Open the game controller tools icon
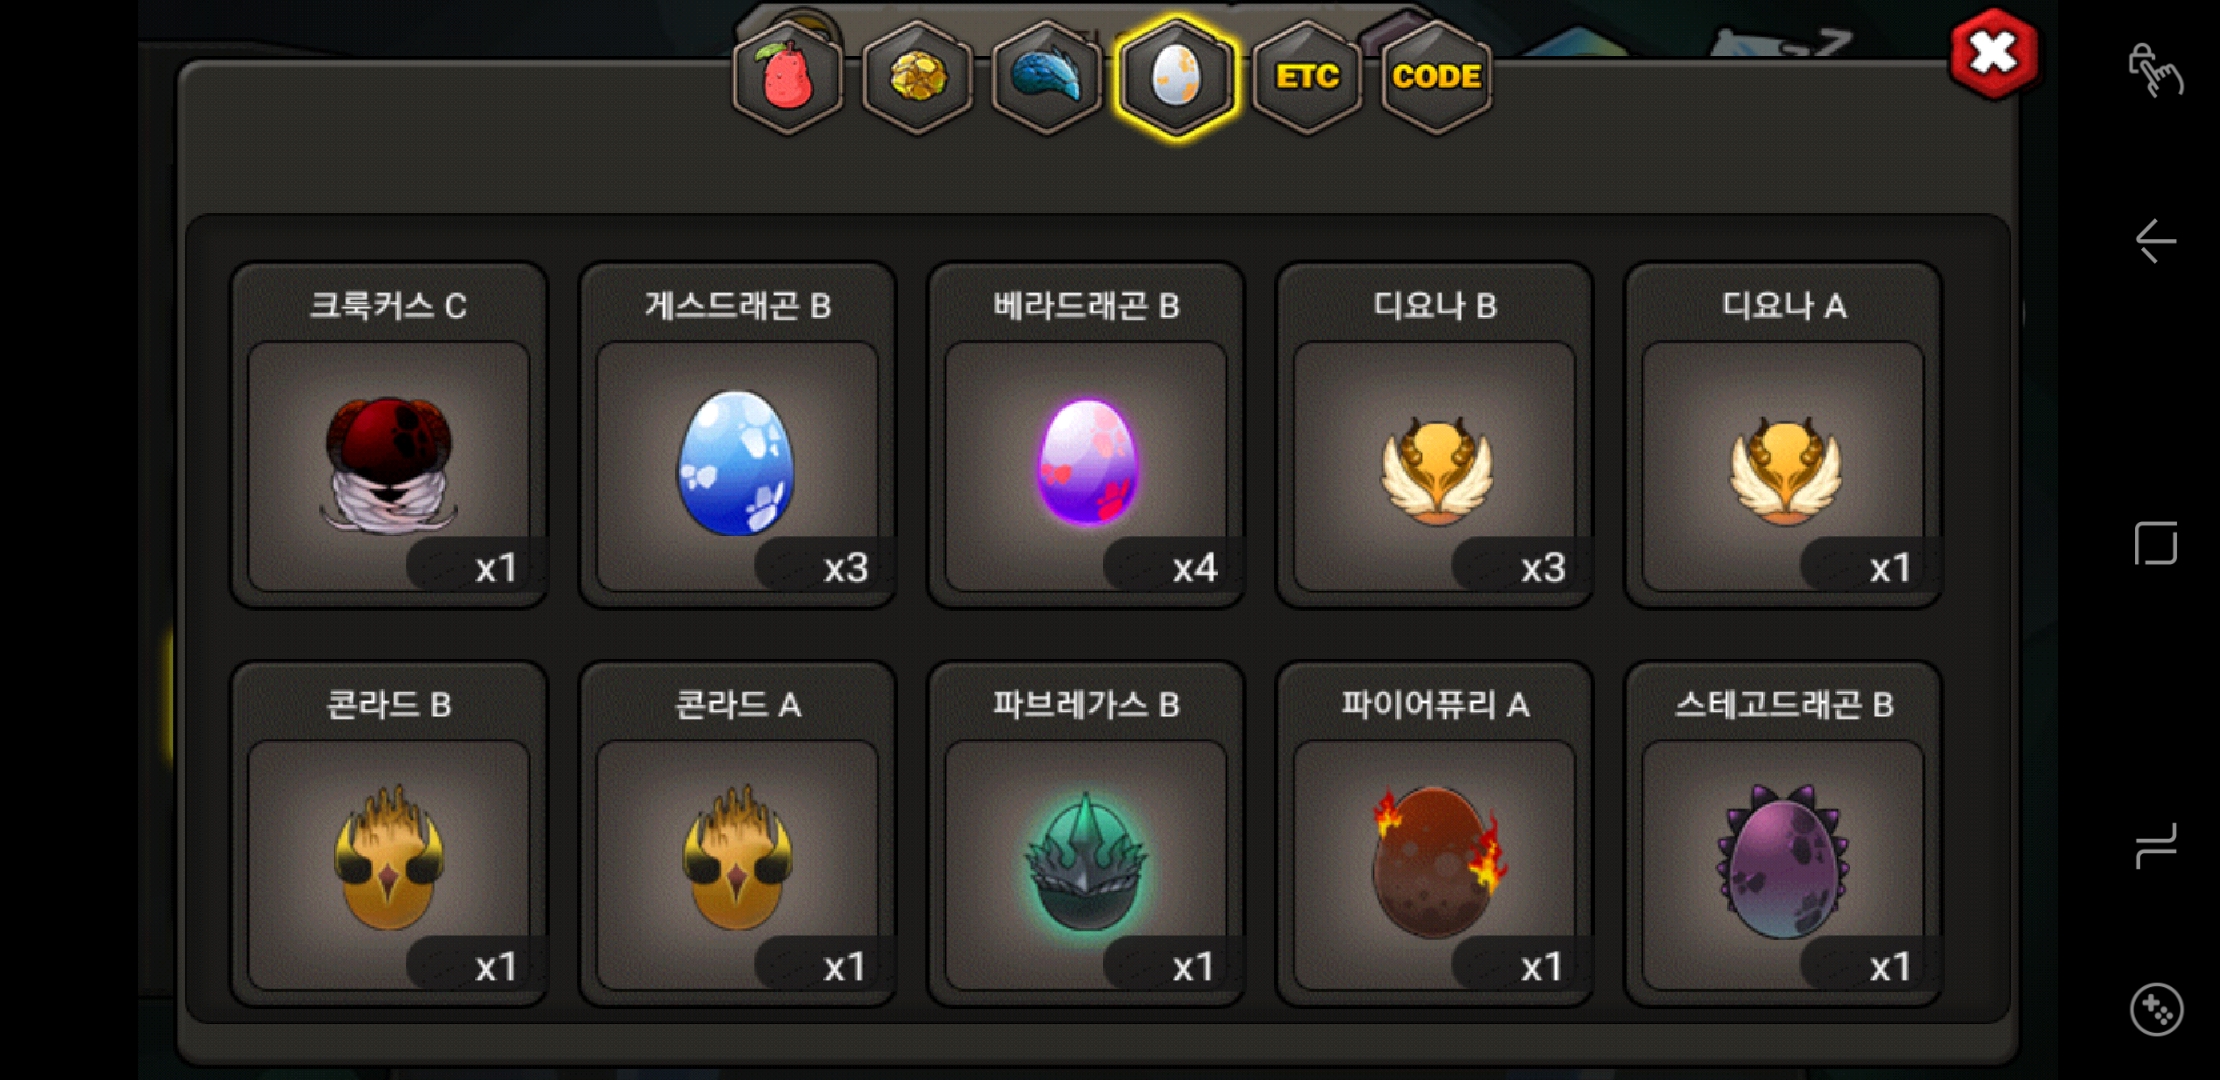Screen dimensions: 2220x1080 pyautogui.click(x=2156, y=1010)
